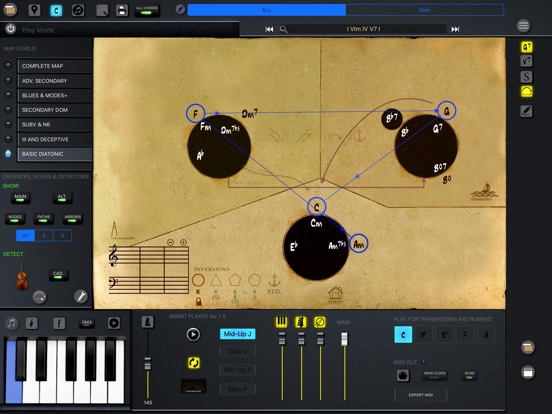The height and width of the screenshot is (414, 552).
Task: Click the violin detect instrument icon
Action: pyautogui.click(x=22, y=276)
